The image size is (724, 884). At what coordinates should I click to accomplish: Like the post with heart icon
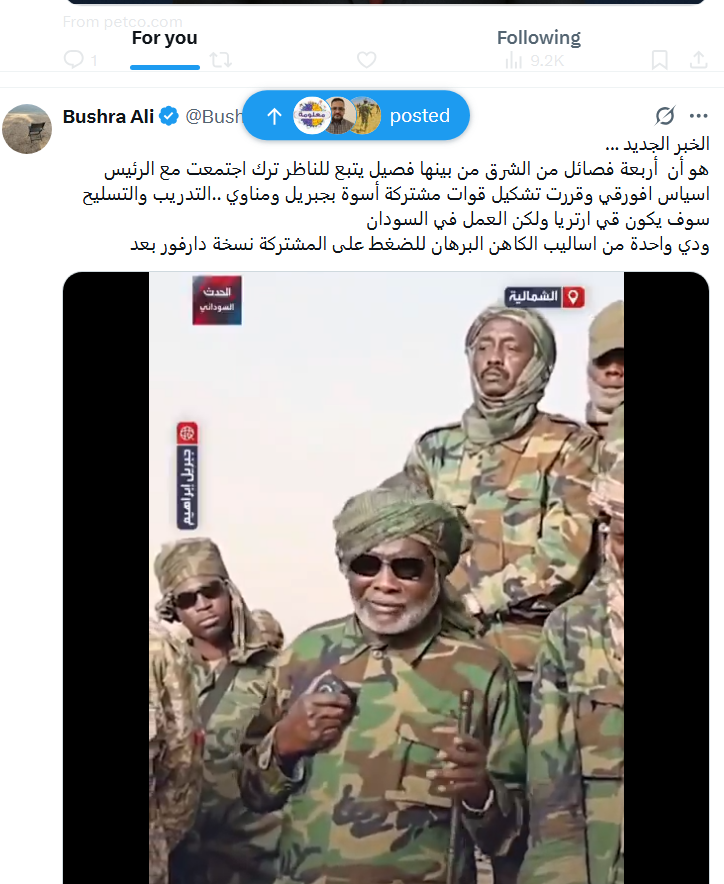point(367,60)
